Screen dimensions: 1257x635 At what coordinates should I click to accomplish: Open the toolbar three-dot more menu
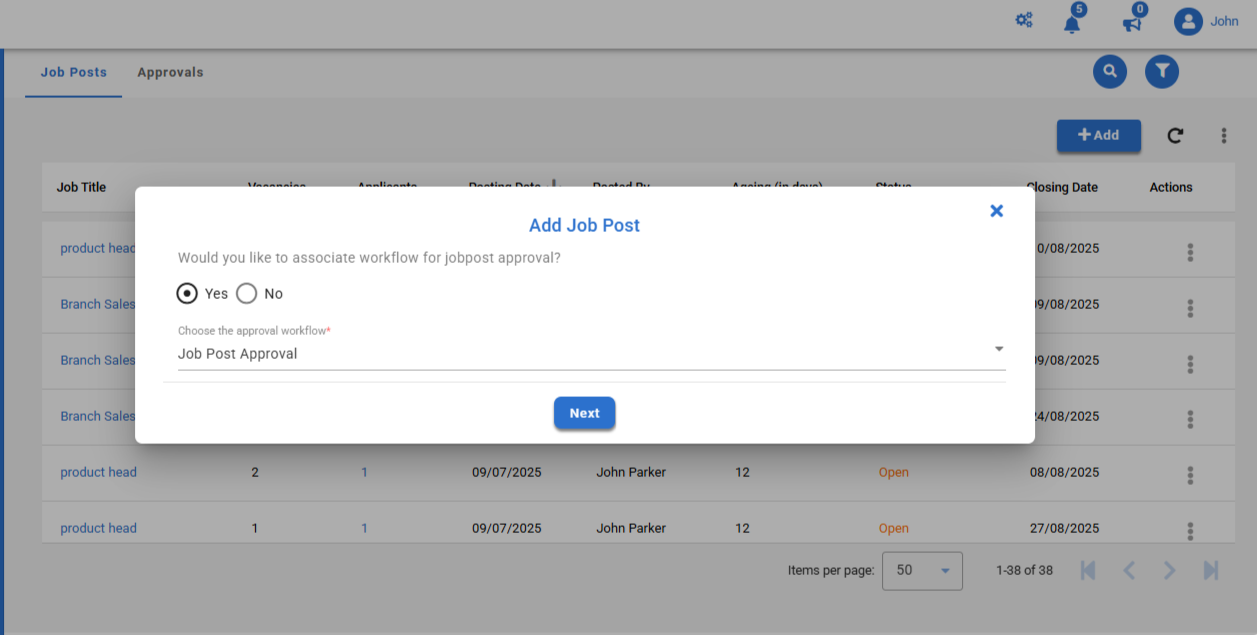click(x=1224, y=136)
